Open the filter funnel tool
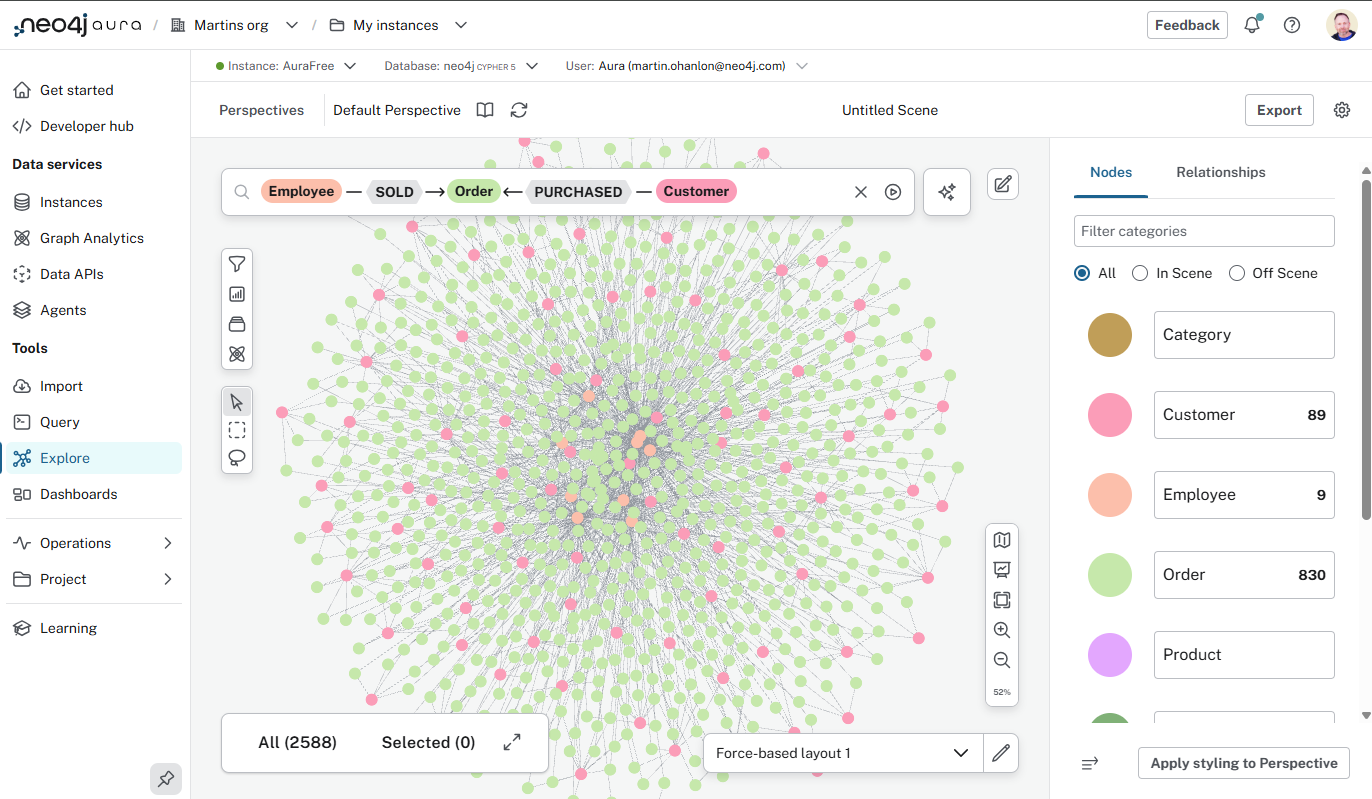This screenshot has height=799, width=1372. [x=237, y=264]
